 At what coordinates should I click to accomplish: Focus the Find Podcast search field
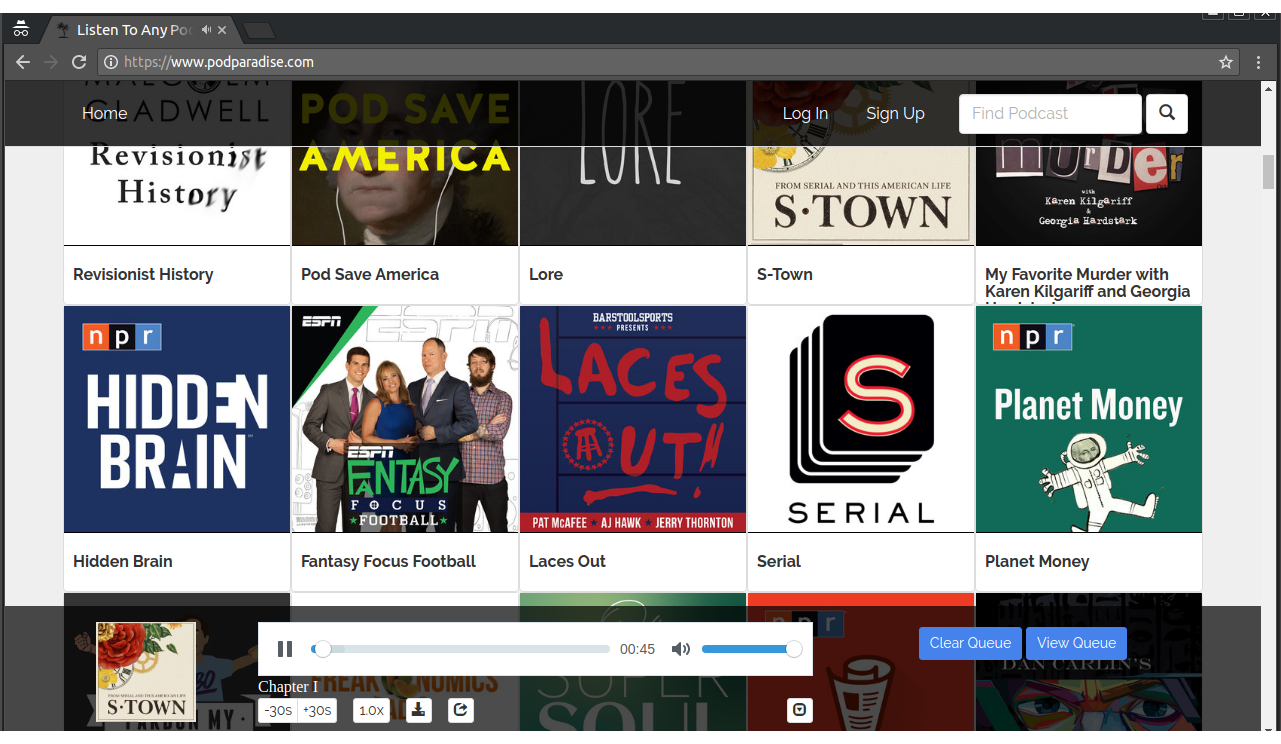pos(1050,113)
